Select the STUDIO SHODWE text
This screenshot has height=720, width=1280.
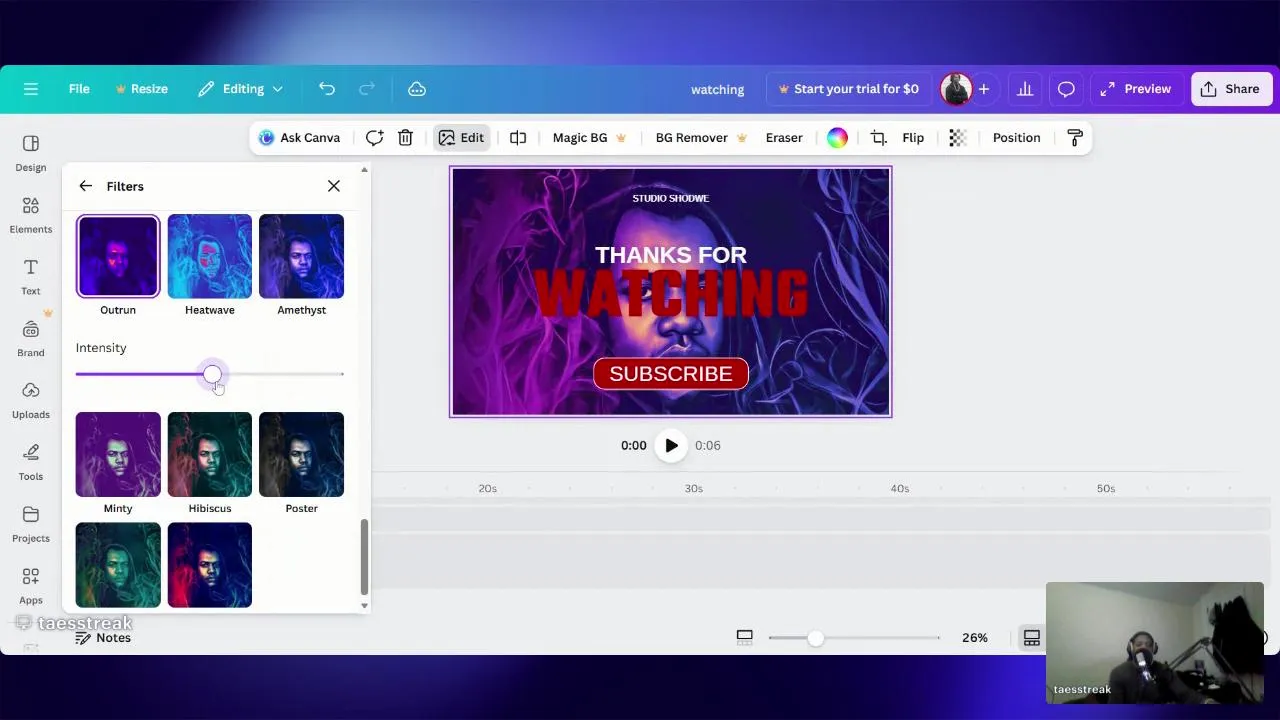pos(671,198)
